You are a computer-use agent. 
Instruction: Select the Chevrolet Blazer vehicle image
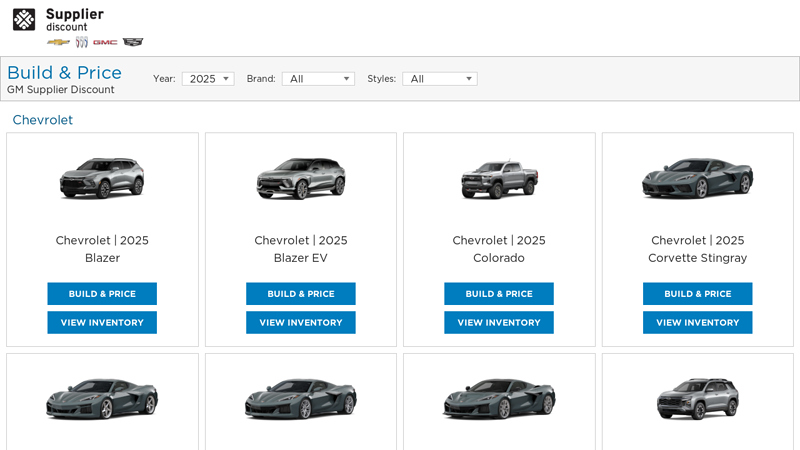pyautogui.click(x=102, y=178)
